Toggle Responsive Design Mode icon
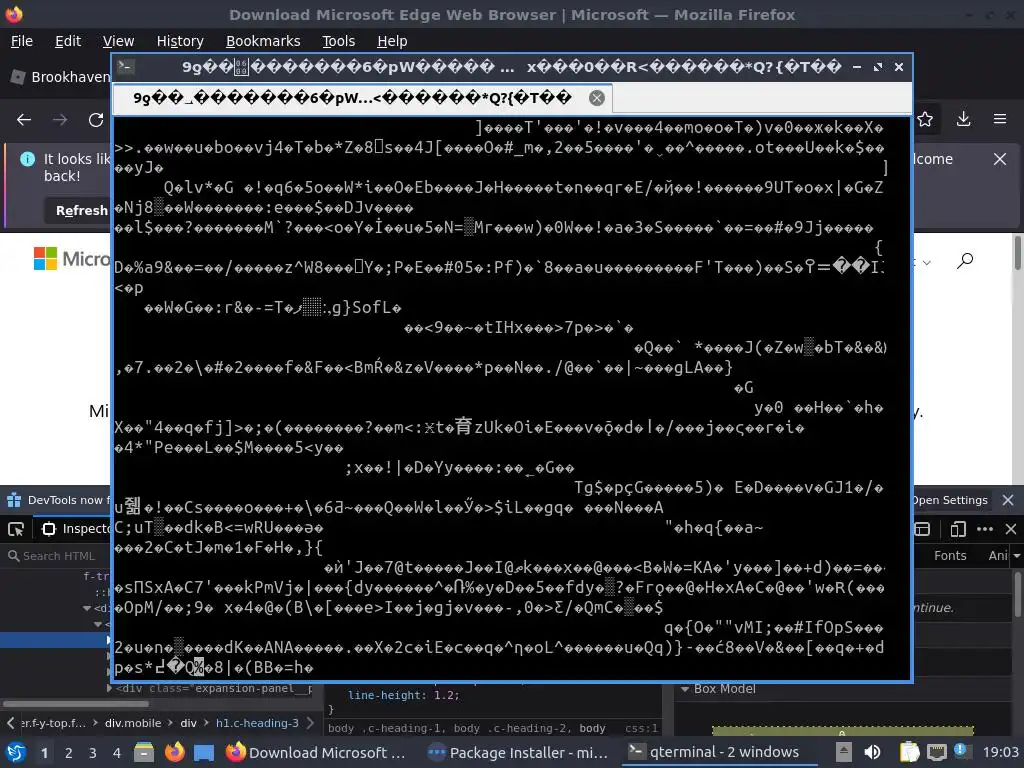1024x768 pixels. coord(957,529)
